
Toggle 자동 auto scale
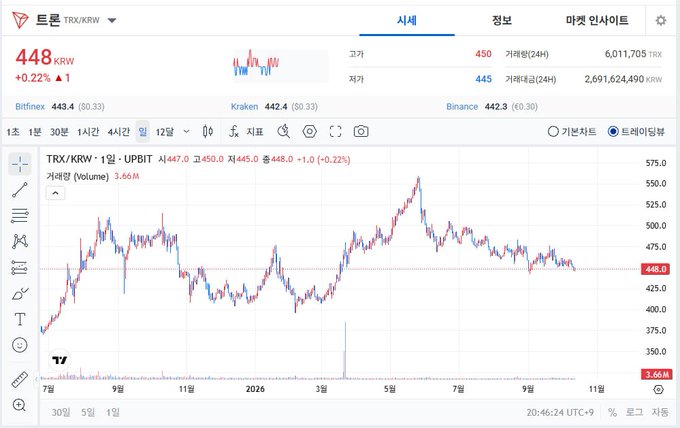pyautogui.click(x=660, y=412)
